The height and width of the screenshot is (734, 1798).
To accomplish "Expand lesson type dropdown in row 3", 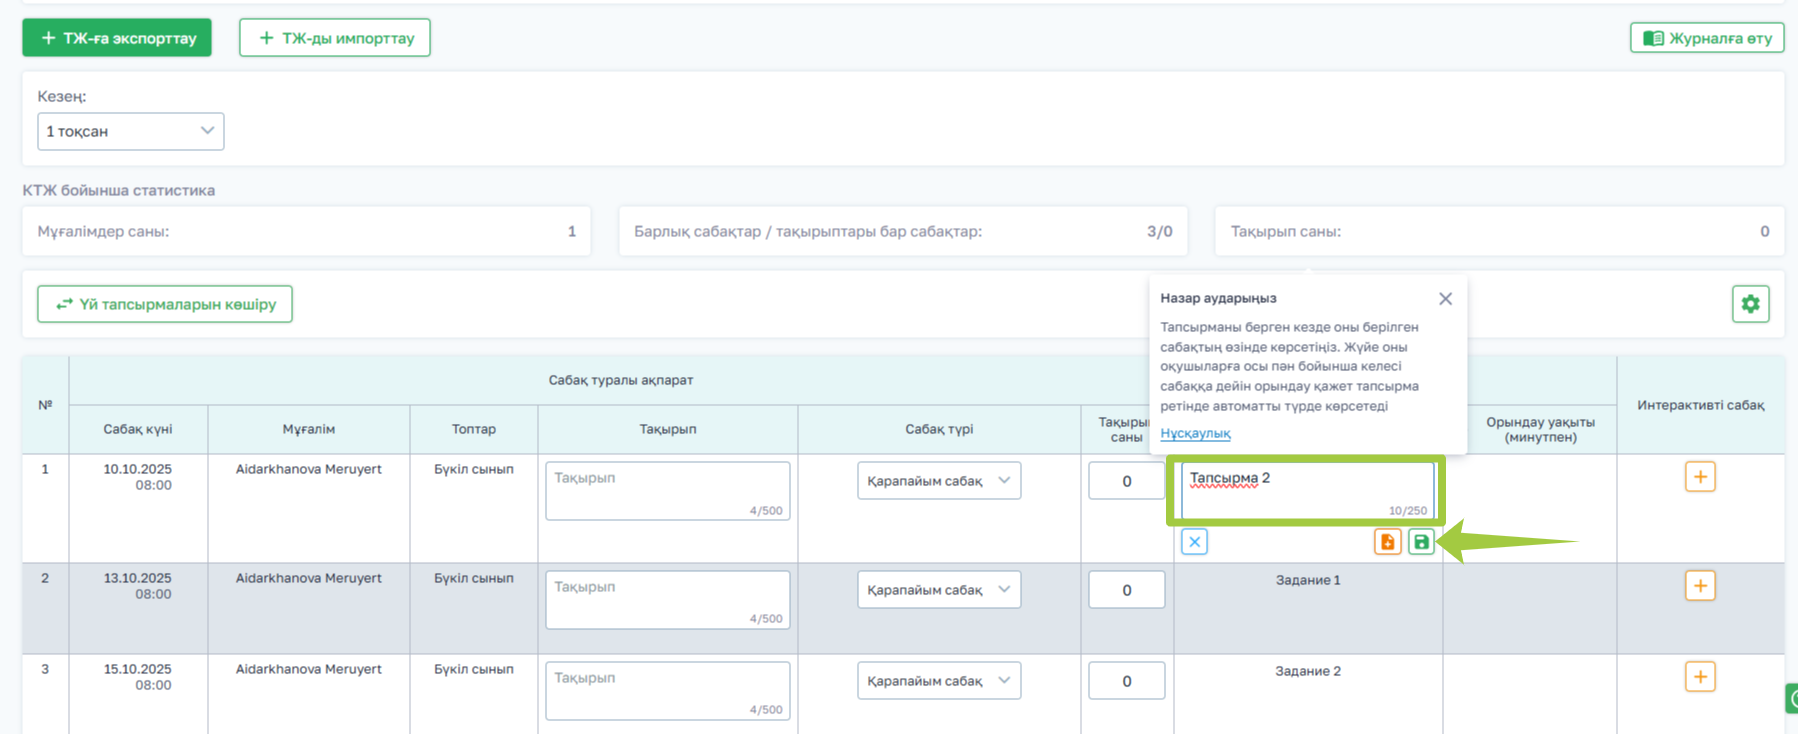I will point(938,681).
